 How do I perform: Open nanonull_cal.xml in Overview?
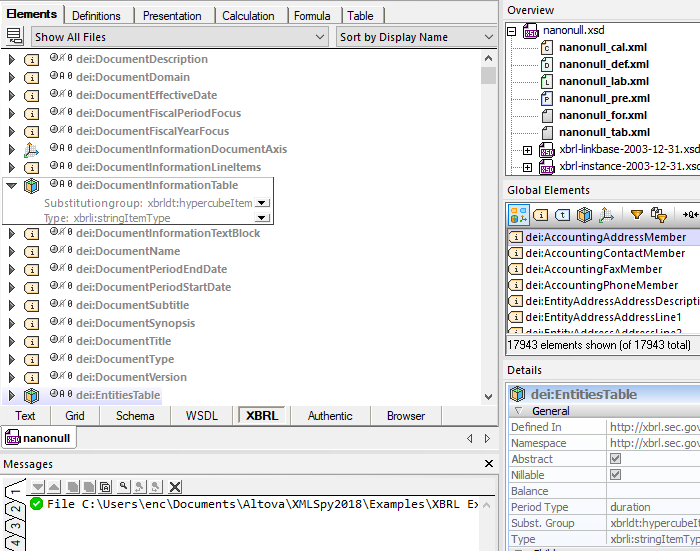(603, 47)
